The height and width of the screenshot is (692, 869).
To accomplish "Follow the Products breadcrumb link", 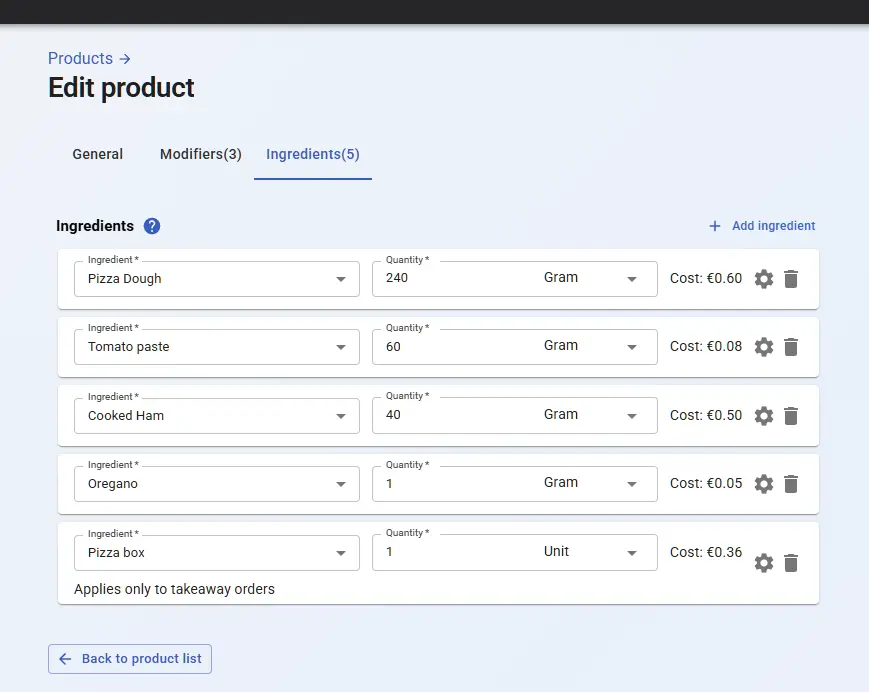I will coord(81,59).
